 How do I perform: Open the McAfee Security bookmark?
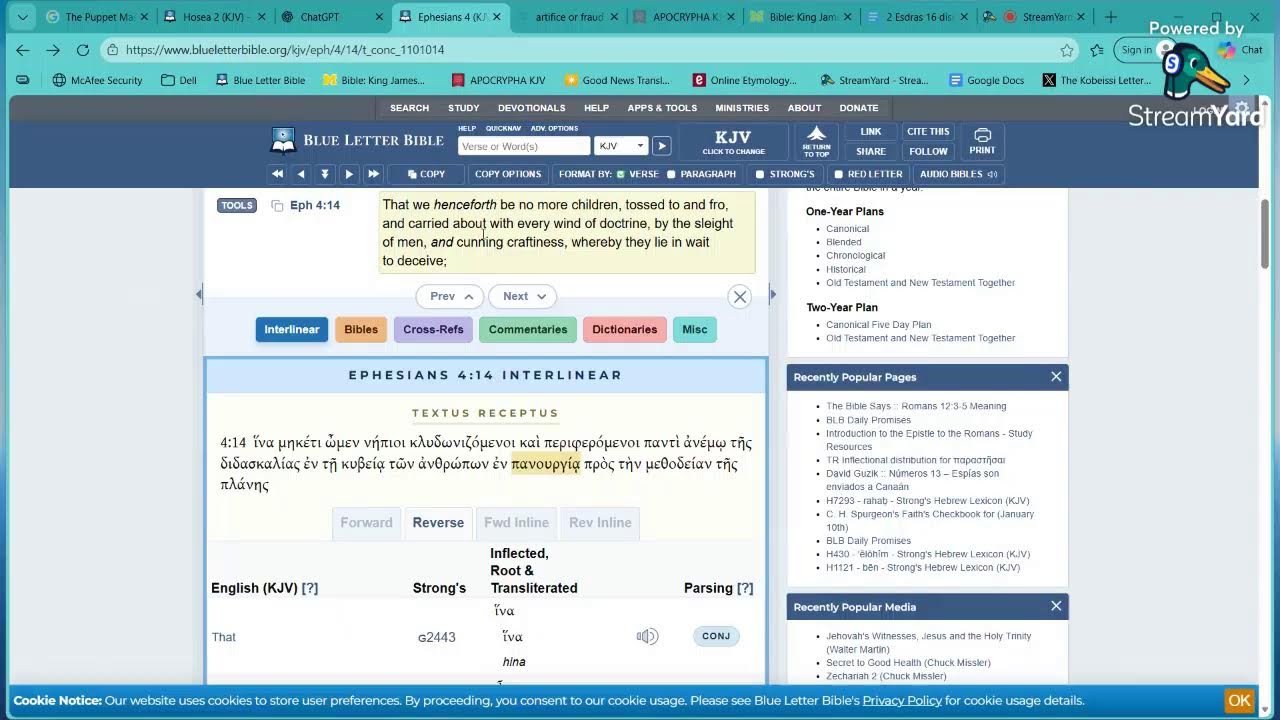coord(97,80)
